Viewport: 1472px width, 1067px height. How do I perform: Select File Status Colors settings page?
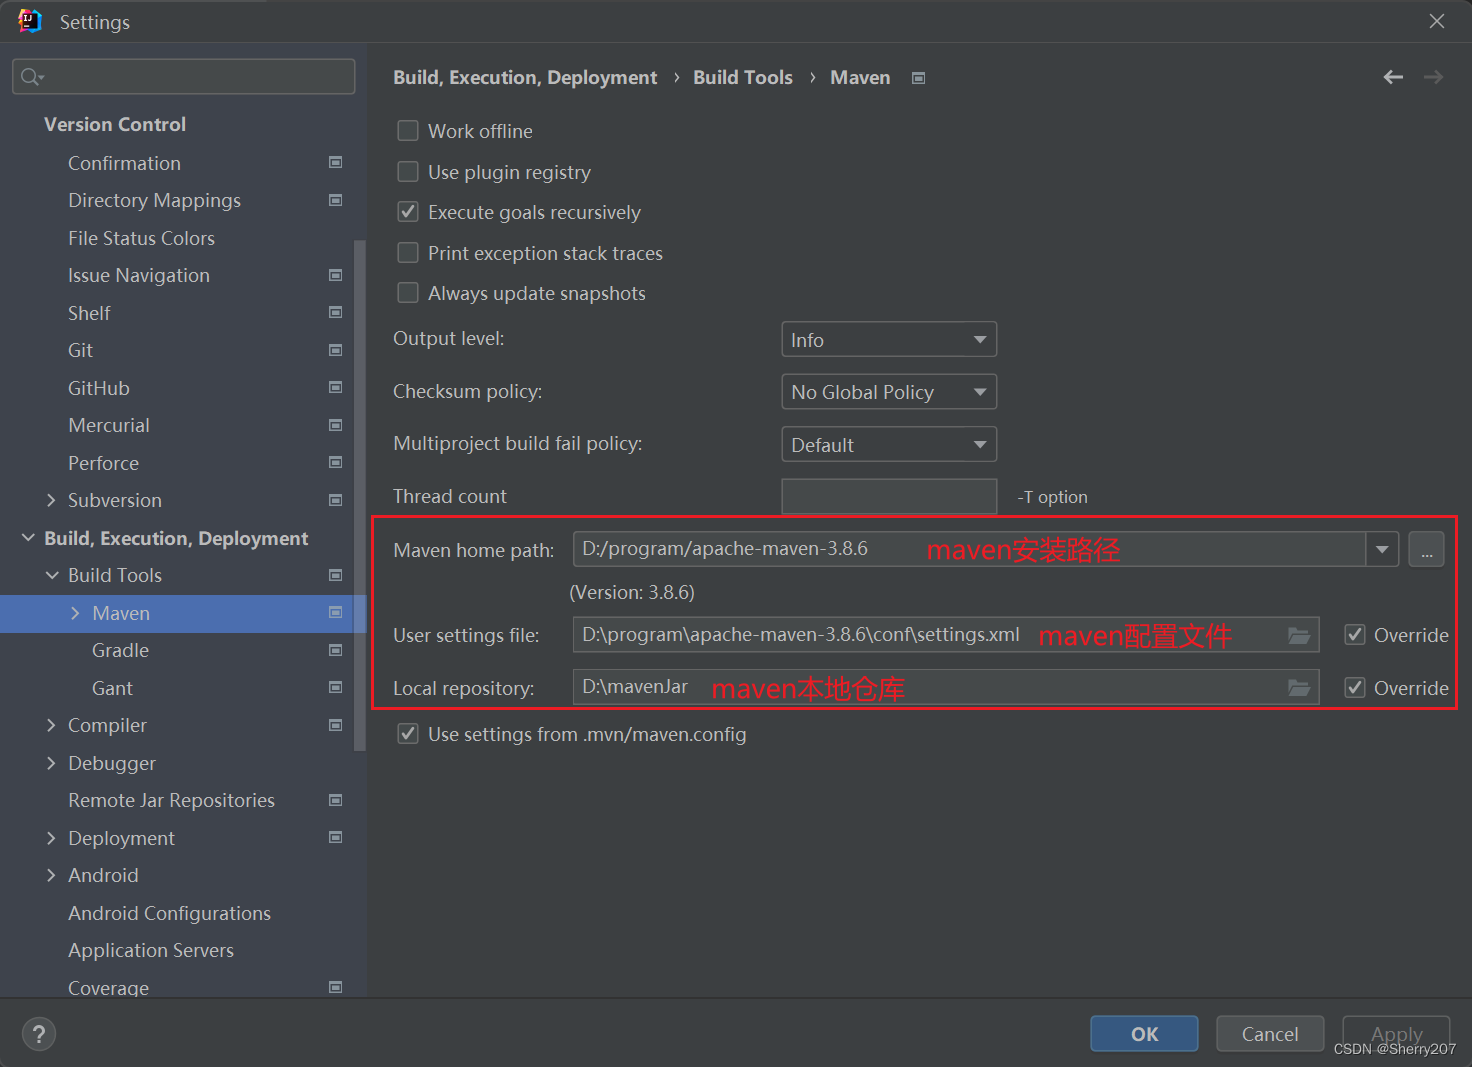(141, 238)
